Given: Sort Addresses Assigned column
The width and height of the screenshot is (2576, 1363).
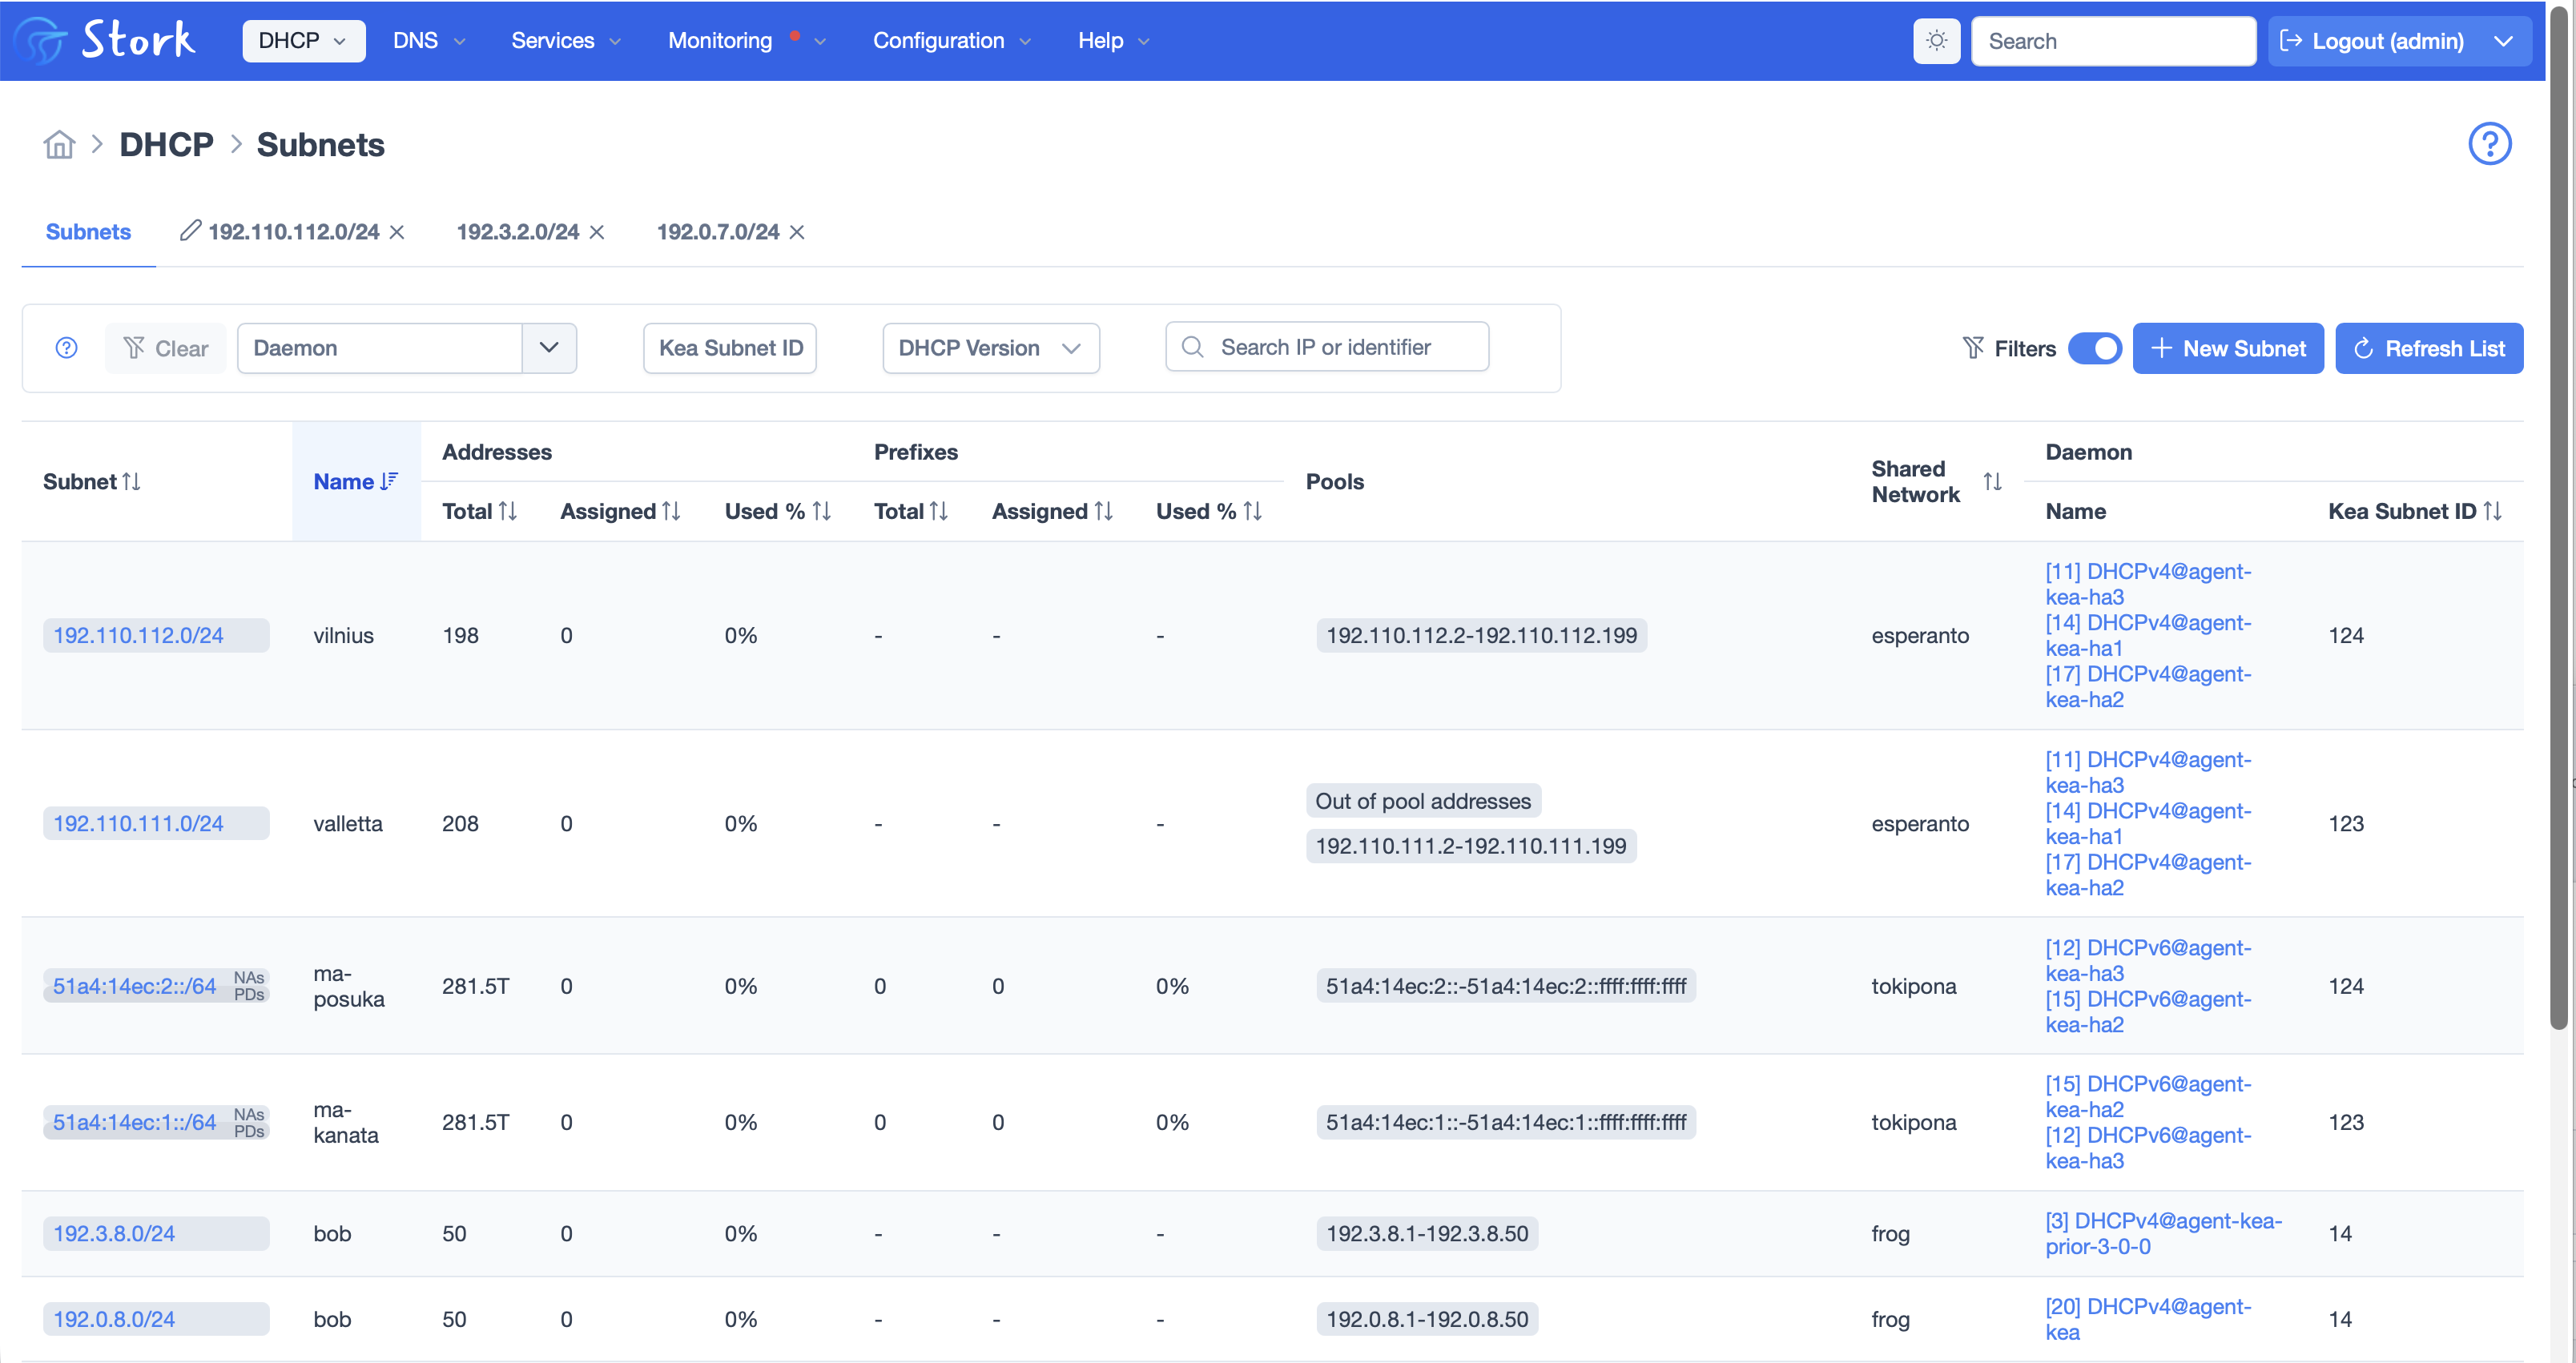Looking at the screenshot, I should (x=671, y=511).
